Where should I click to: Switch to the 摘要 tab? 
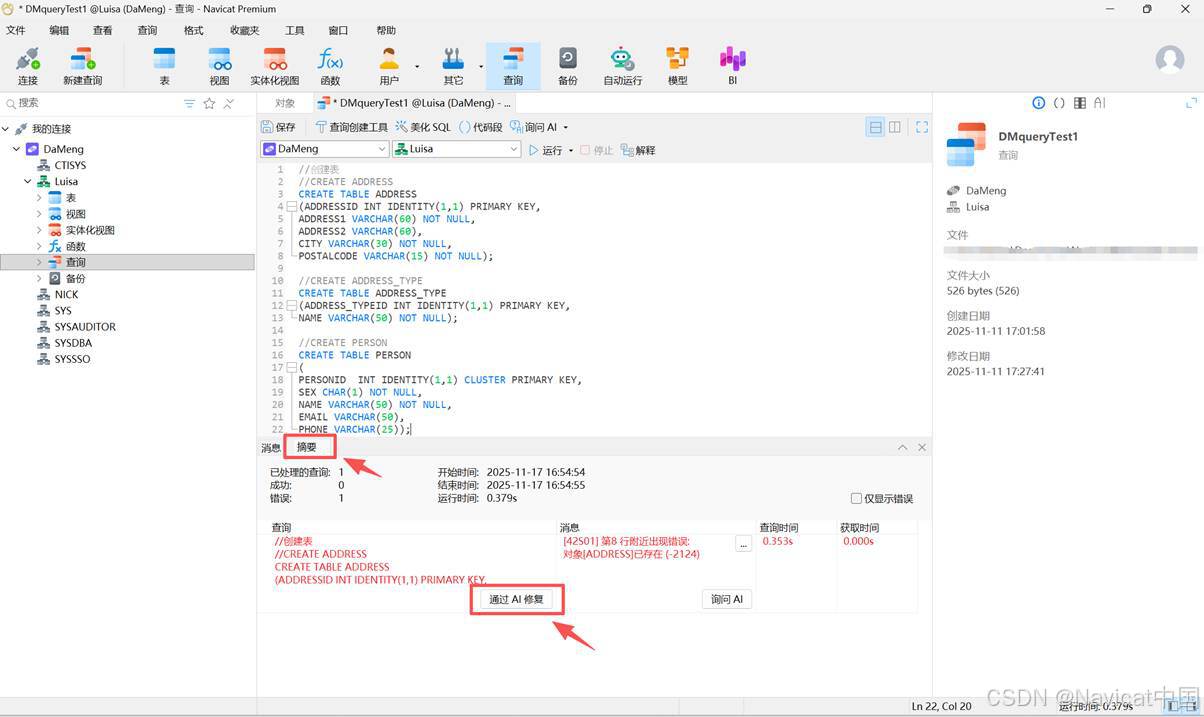[307, 447]
